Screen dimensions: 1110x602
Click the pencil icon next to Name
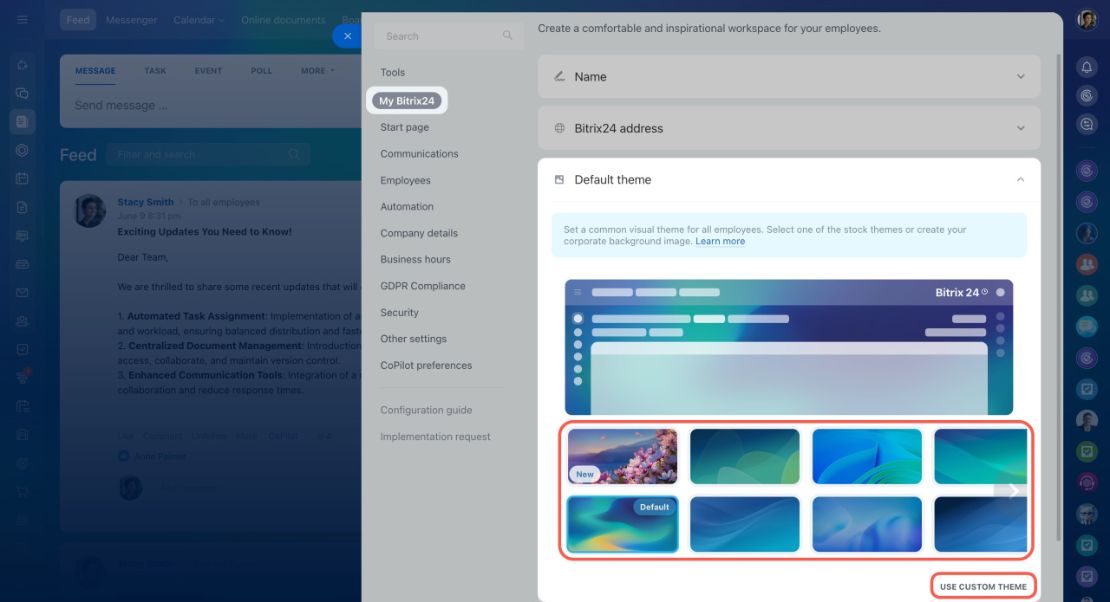pyautogui.click(x=559, y=76)
